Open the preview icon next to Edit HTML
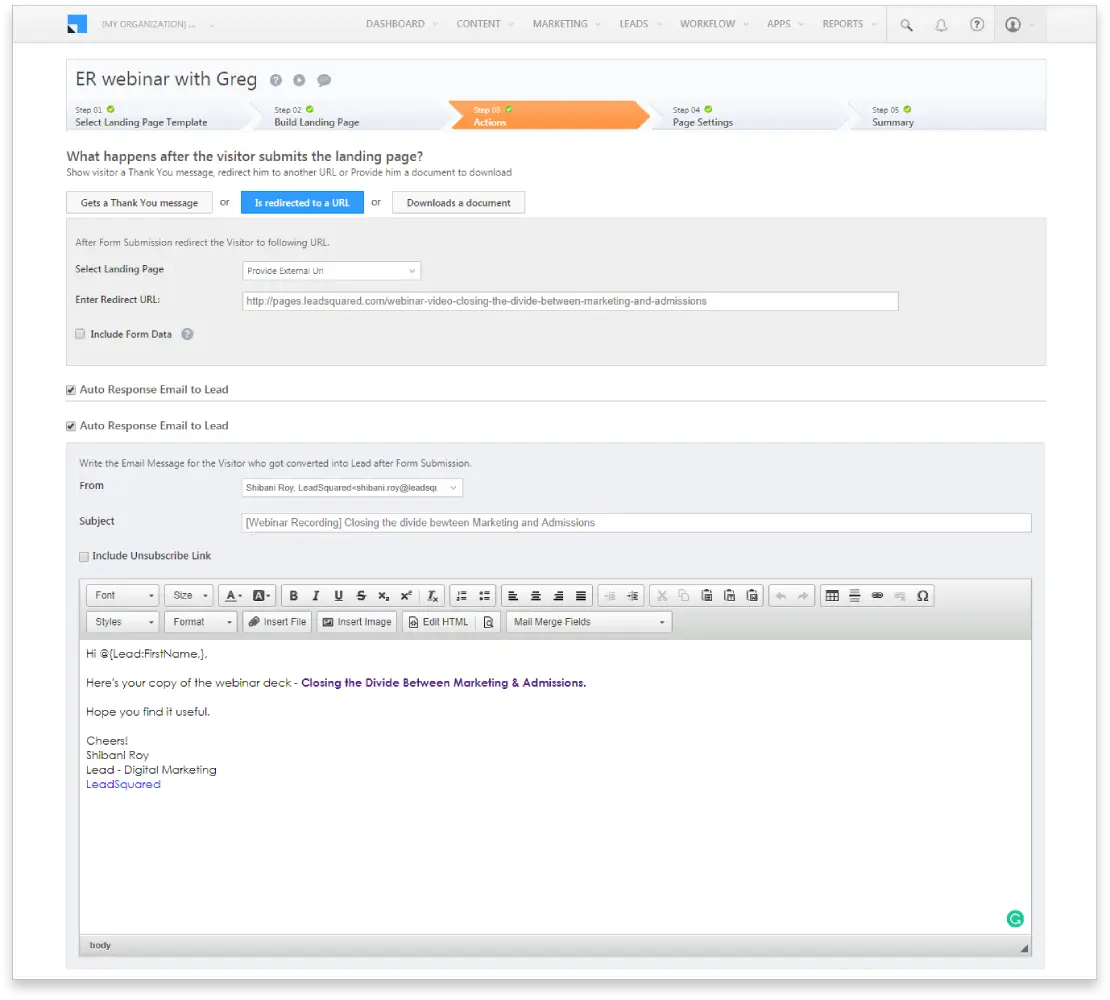Image resolution: width=1110 pixels, height=1000 pixels. [488, 622]
